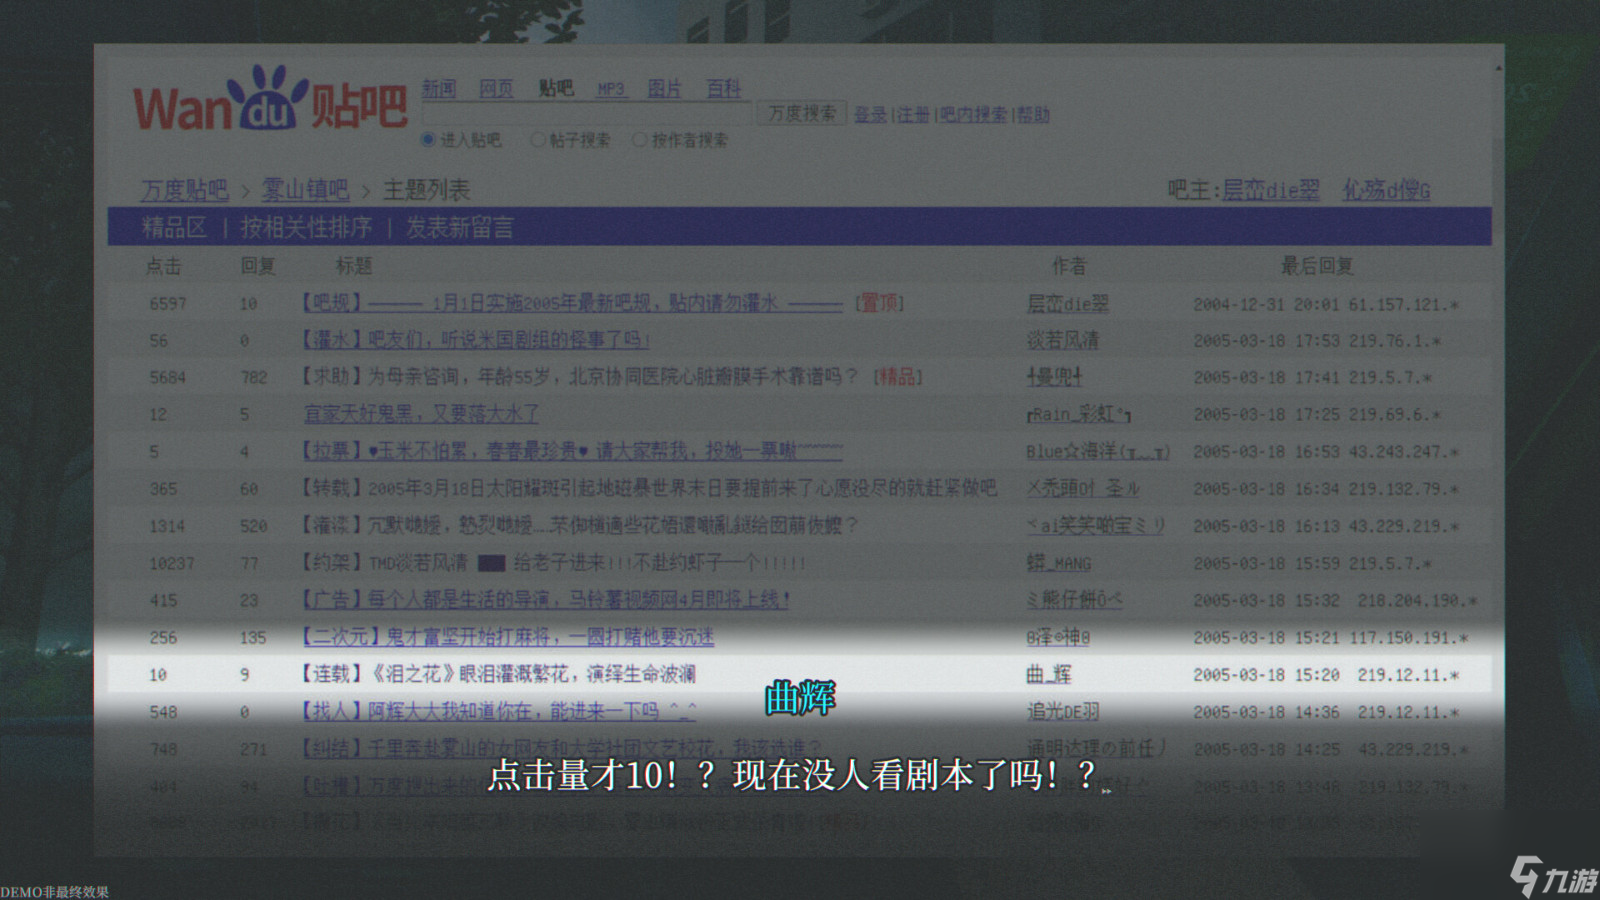Click author ミ熊仔餅
This screenshot has height=900, width=1600.
point(1074,600)
